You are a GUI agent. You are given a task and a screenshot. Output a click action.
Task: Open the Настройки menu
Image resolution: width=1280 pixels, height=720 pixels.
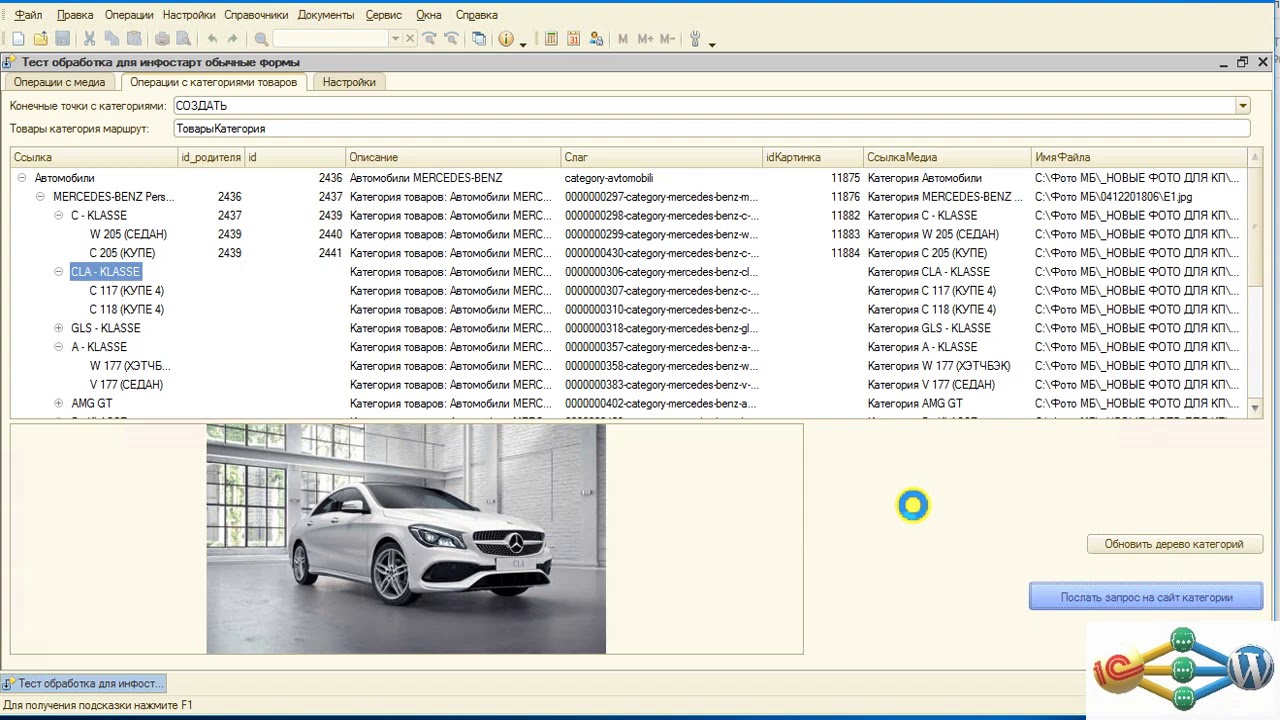pyautogui.click(x=189, y=15)
